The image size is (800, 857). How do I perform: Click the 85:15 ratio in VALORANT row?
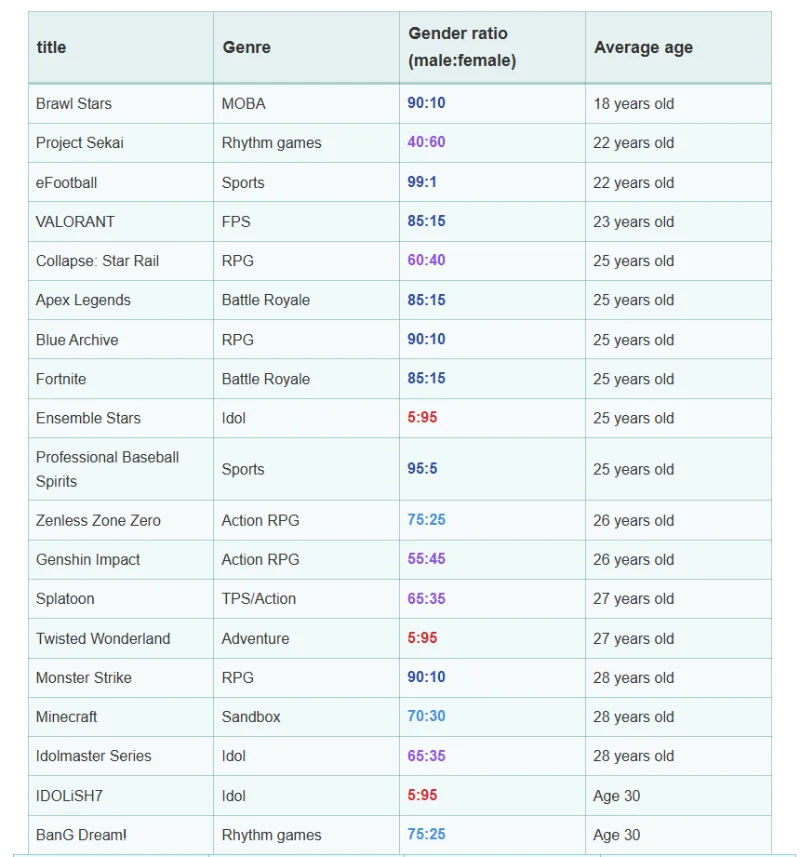[x=426, y=221]
